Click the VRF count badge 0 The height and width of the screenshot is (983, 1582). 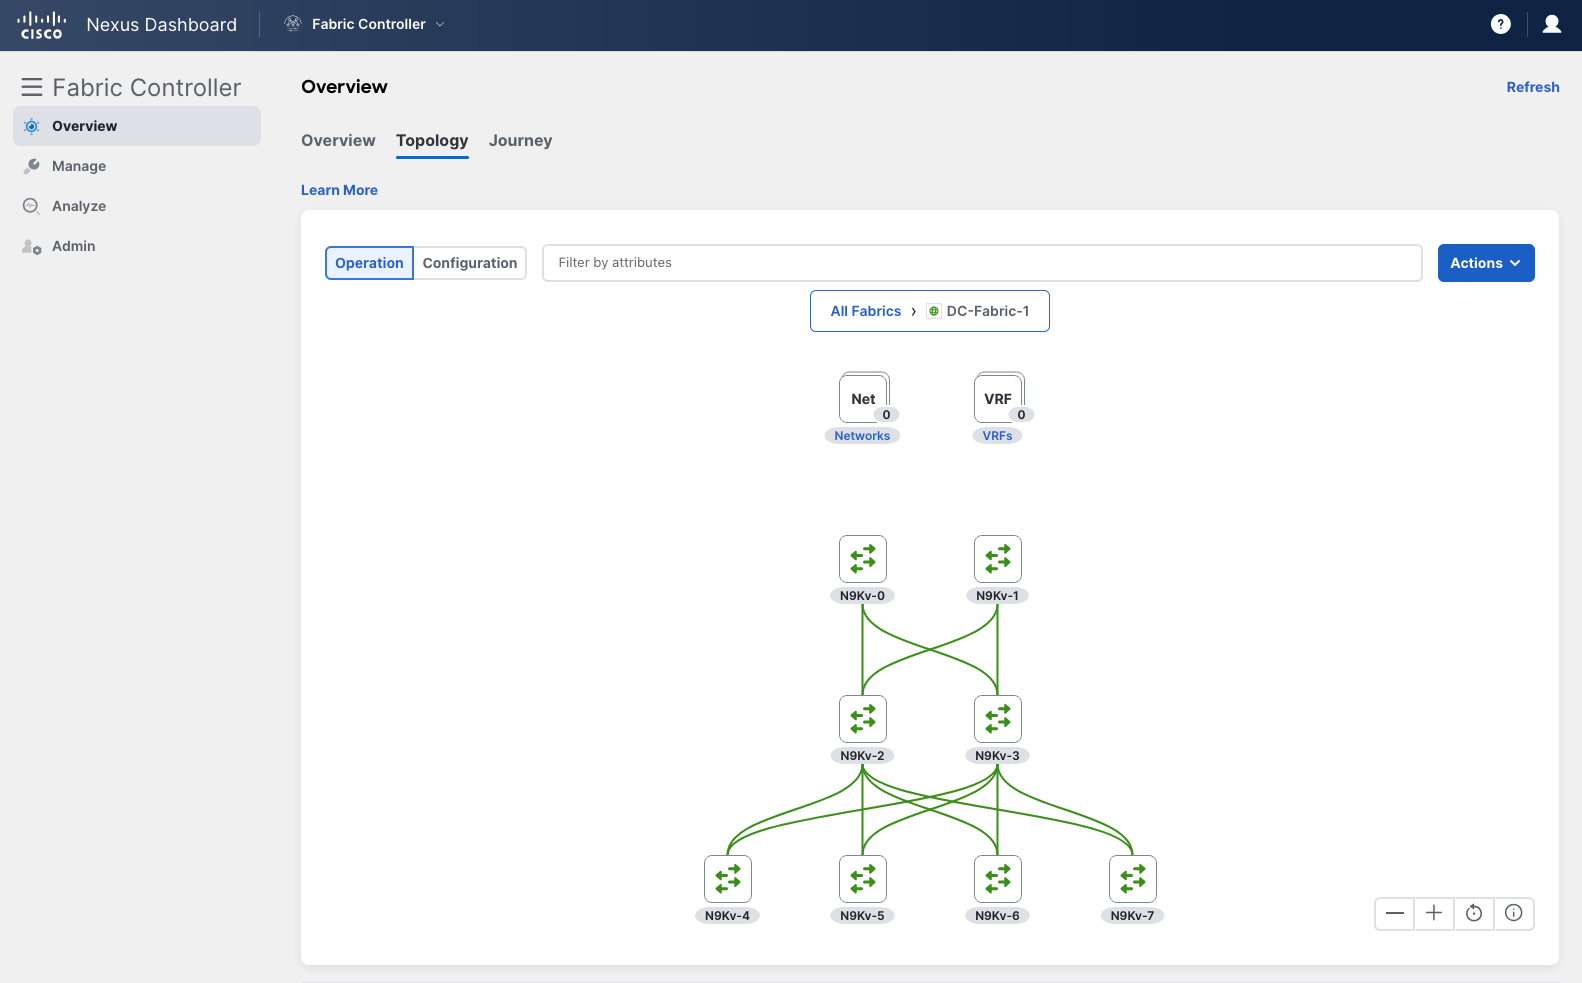pos(1021,415)
